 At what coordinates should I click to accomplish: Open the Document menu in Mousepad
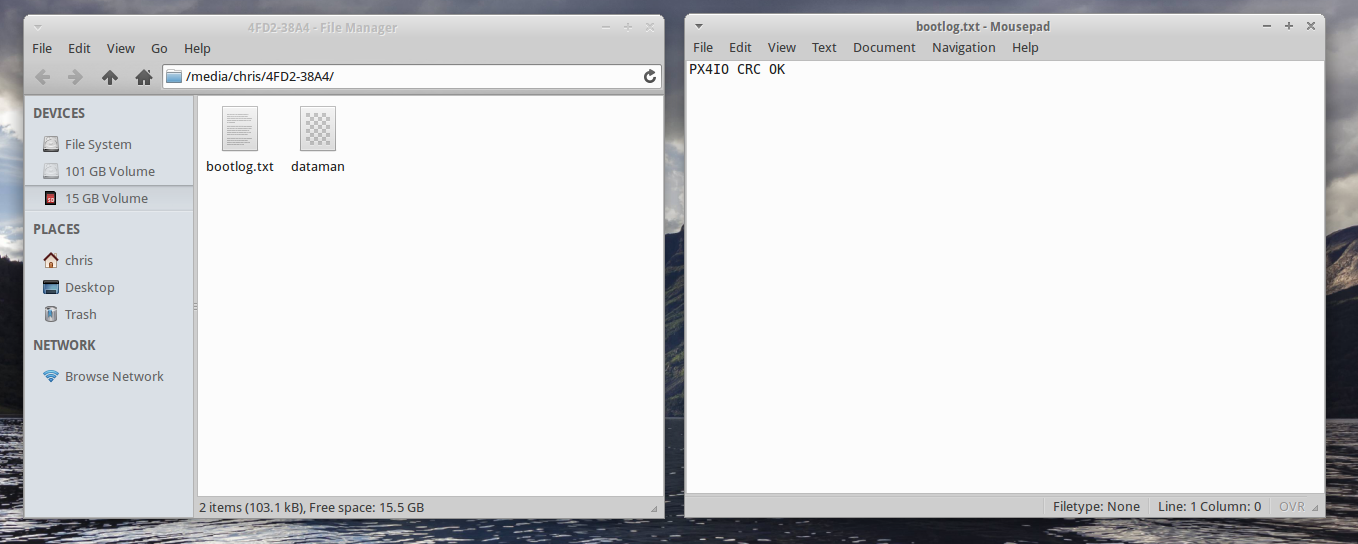pos(884,47)
